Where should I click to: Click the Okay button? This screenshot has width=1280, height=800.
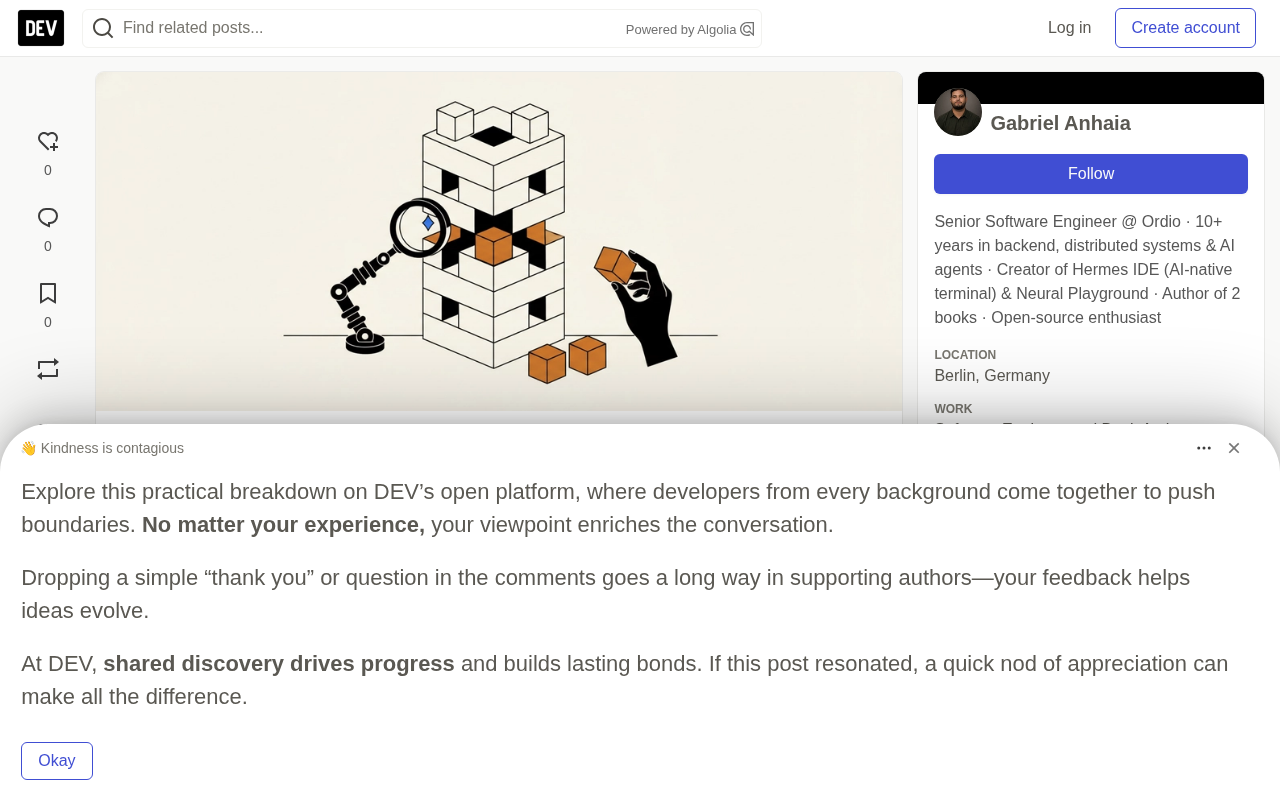click(x=57, y=761)
